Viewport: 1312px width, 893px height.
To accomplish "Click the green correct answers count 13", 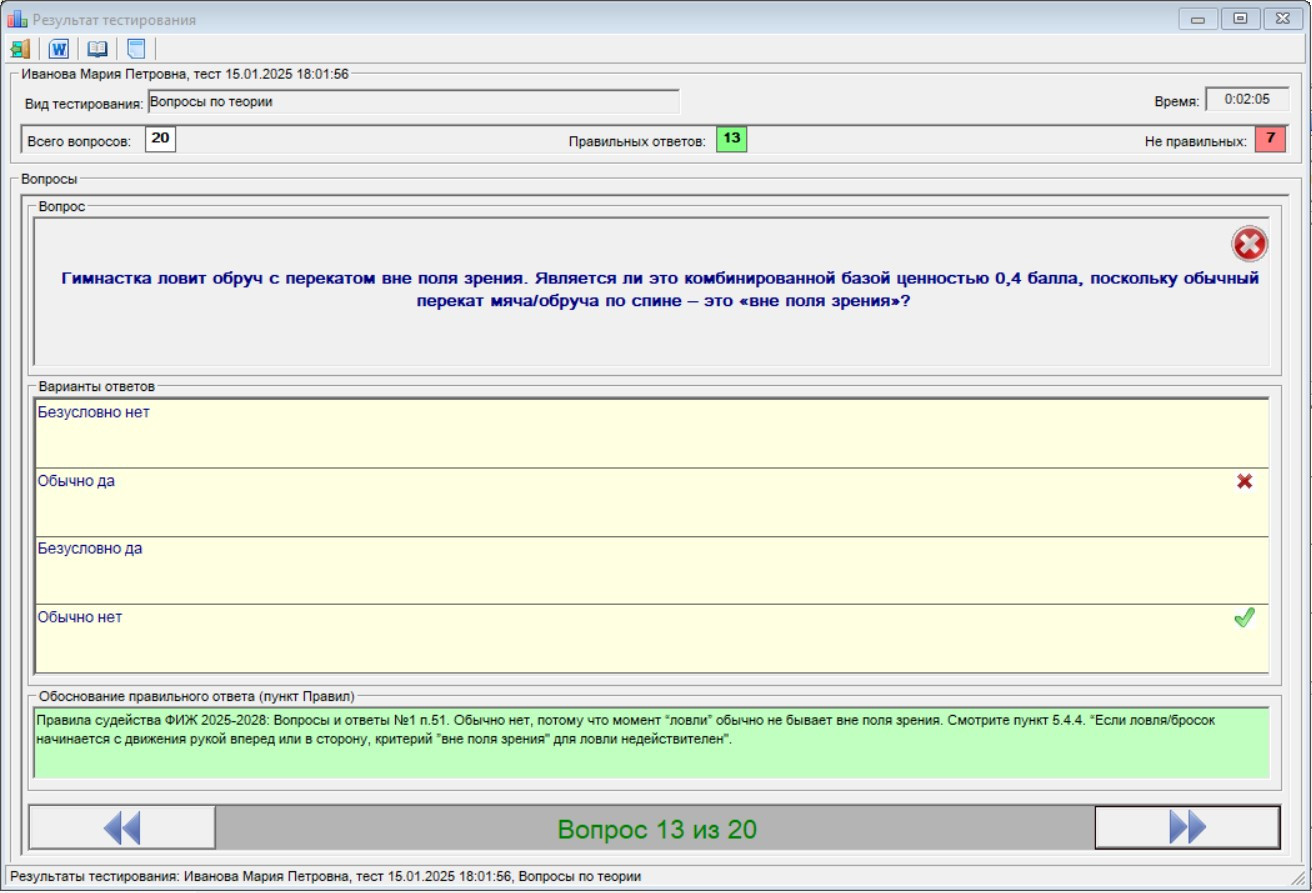I will [x=731, y=139].
